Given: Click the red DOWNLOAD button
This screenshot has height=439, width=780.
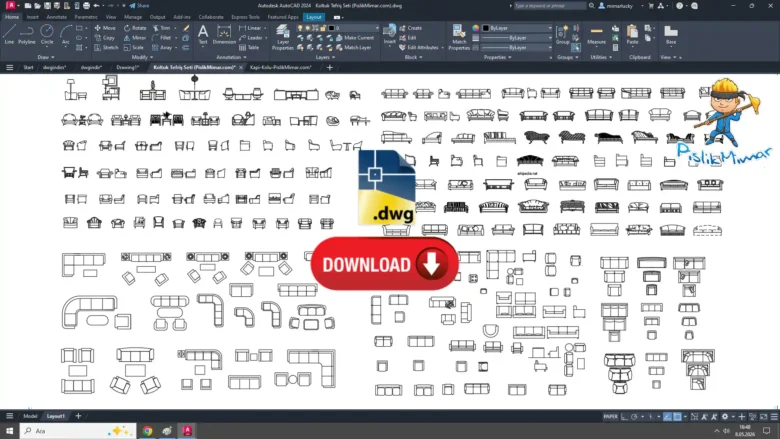Looking at the screenshot, I should 384,264.
